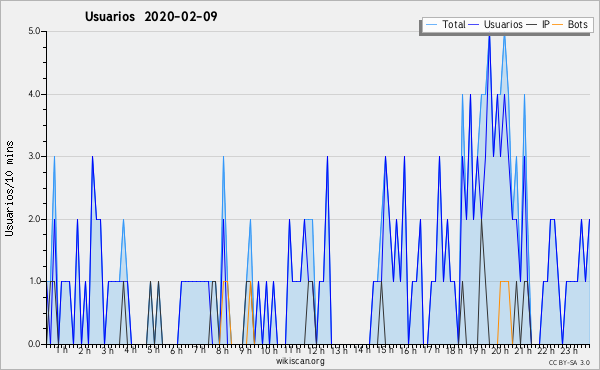Screen dimensions: 600x370
Task: Click the wikiscan.org source text
Action: (x=300, y=361)
